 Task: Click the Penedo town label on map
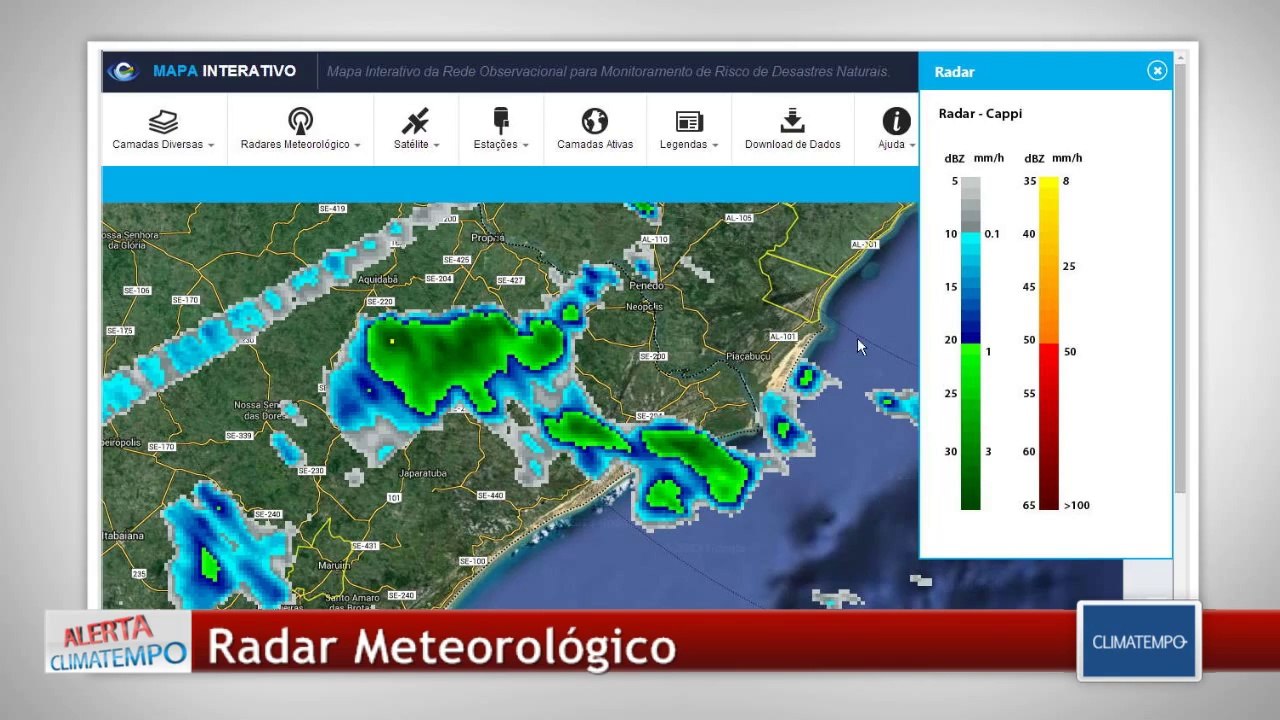(x=646, y=285)
